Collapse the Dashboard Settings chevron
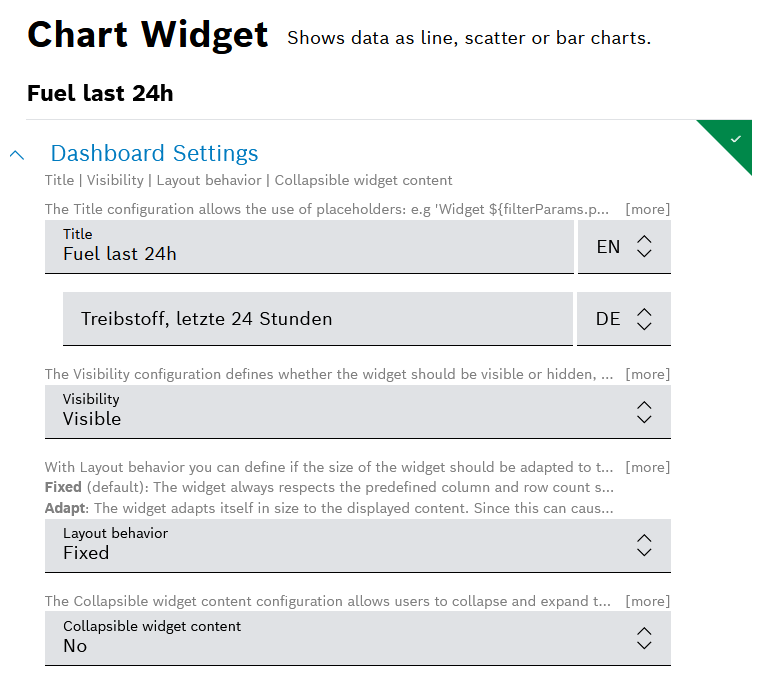 [17, 154]
